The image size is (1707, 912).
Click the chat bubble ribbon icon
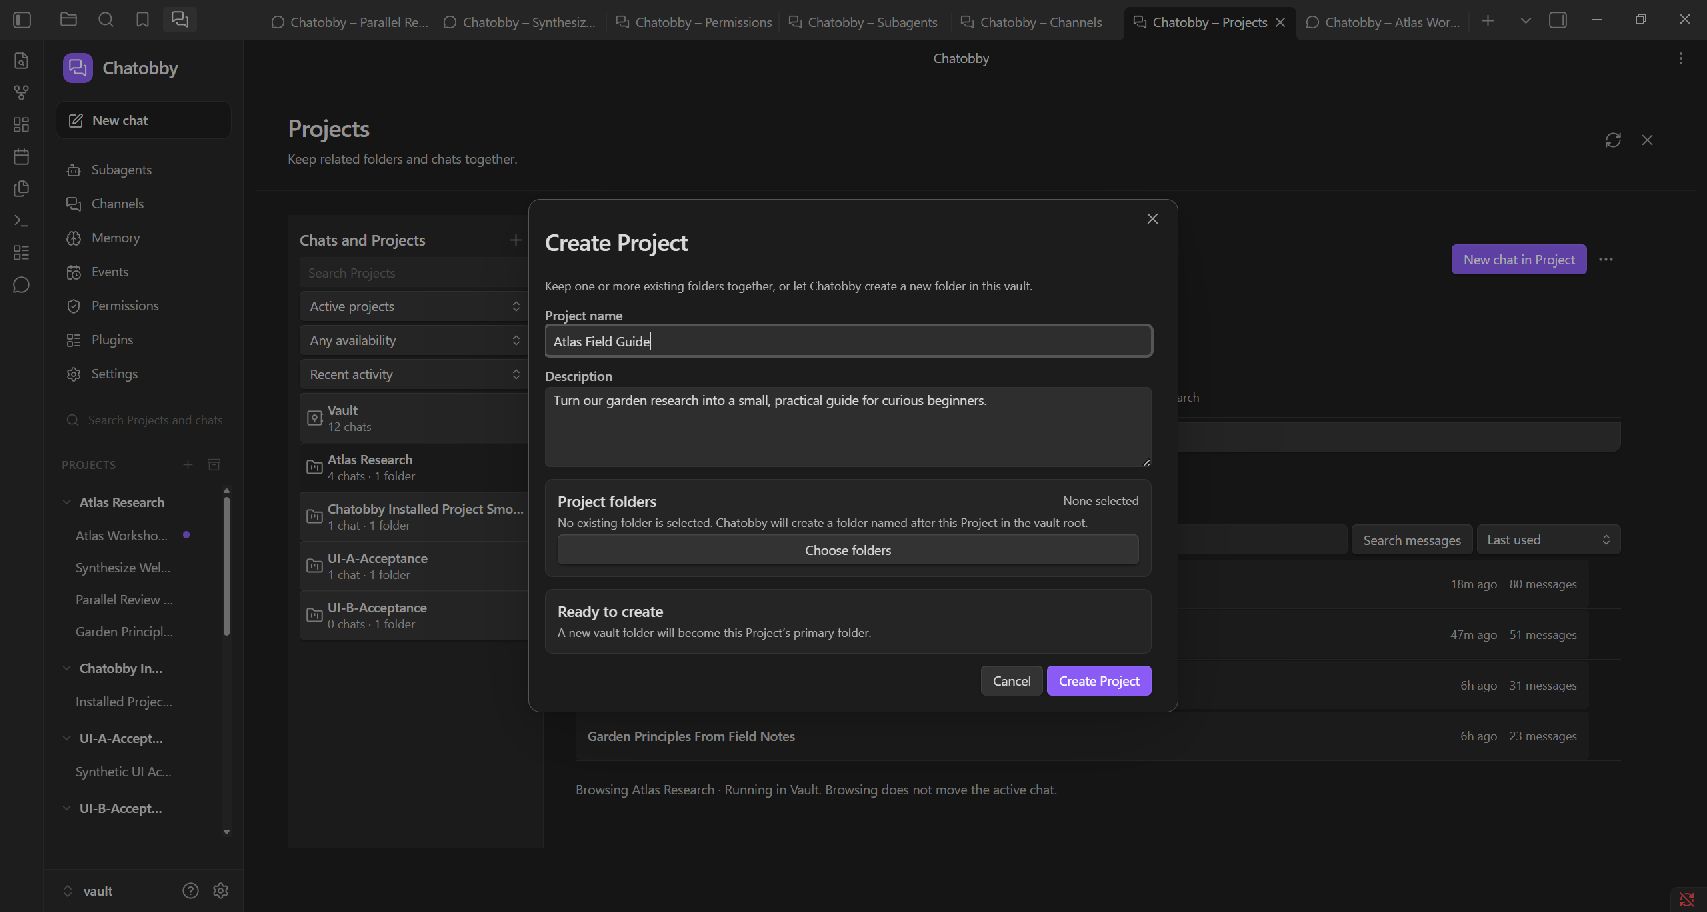click(21, 285)
